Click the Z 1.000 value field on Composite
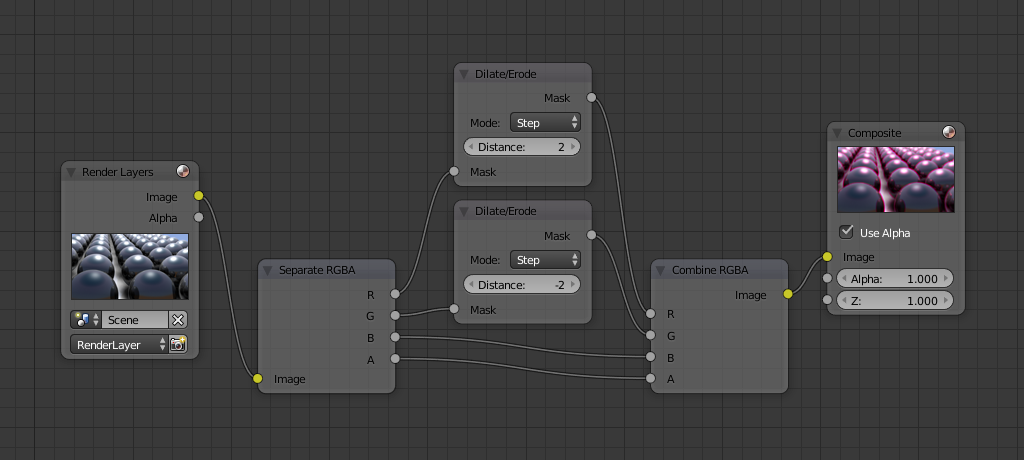The height and width of the screenshot is (460, 1024). click(894, 301)
